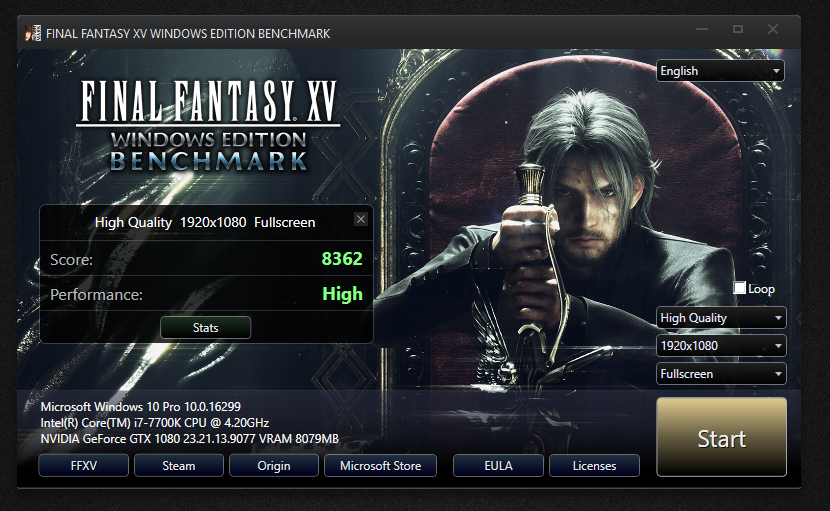Open the 1920x1080 resolution dropdown

click(721, 346)
